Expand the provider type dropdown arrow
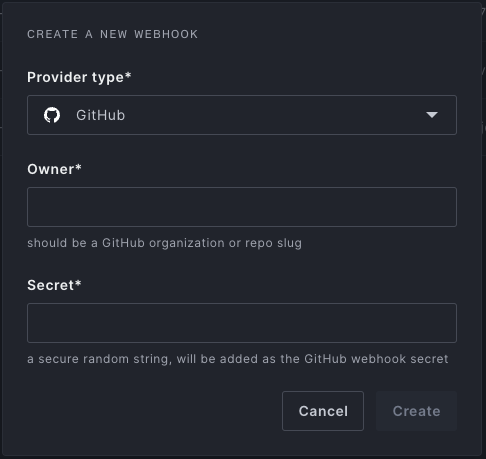 (432, 115)
